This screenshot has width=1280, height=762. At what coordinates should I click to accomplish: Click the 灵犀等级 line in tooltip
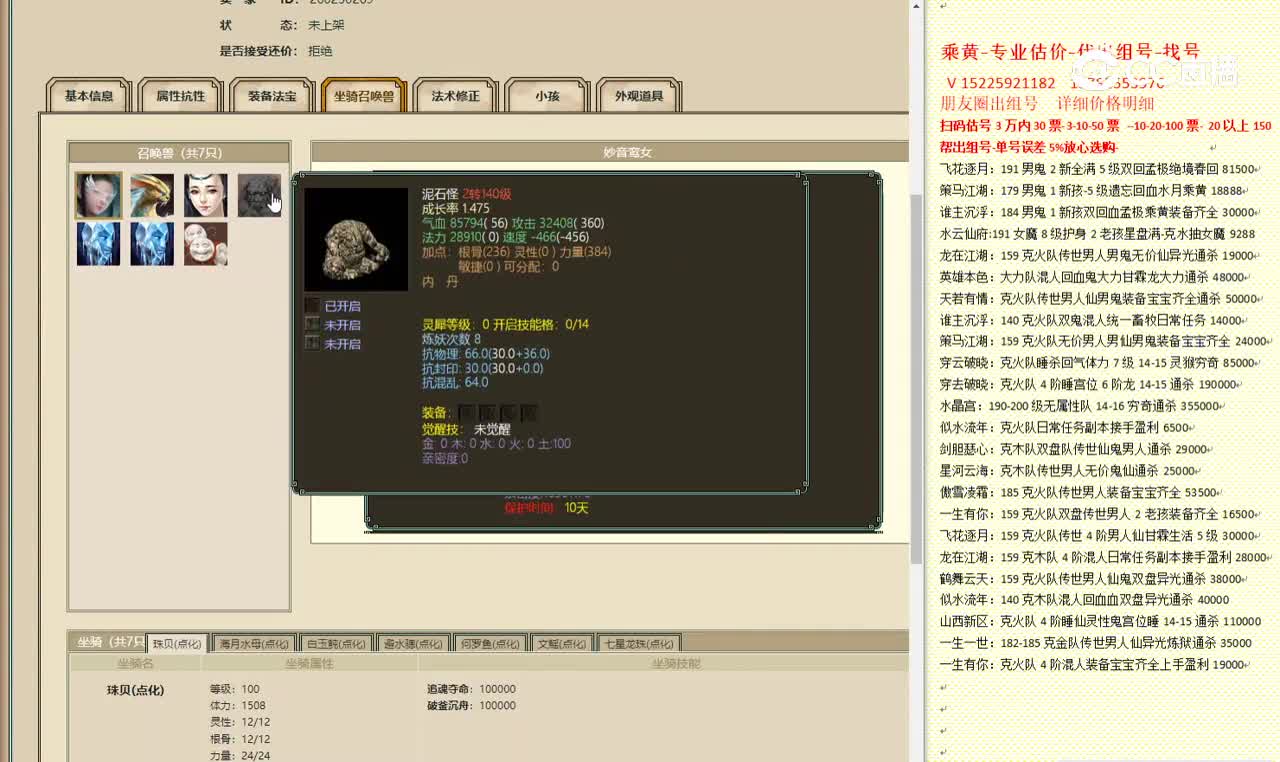click(x=505, y=324)
